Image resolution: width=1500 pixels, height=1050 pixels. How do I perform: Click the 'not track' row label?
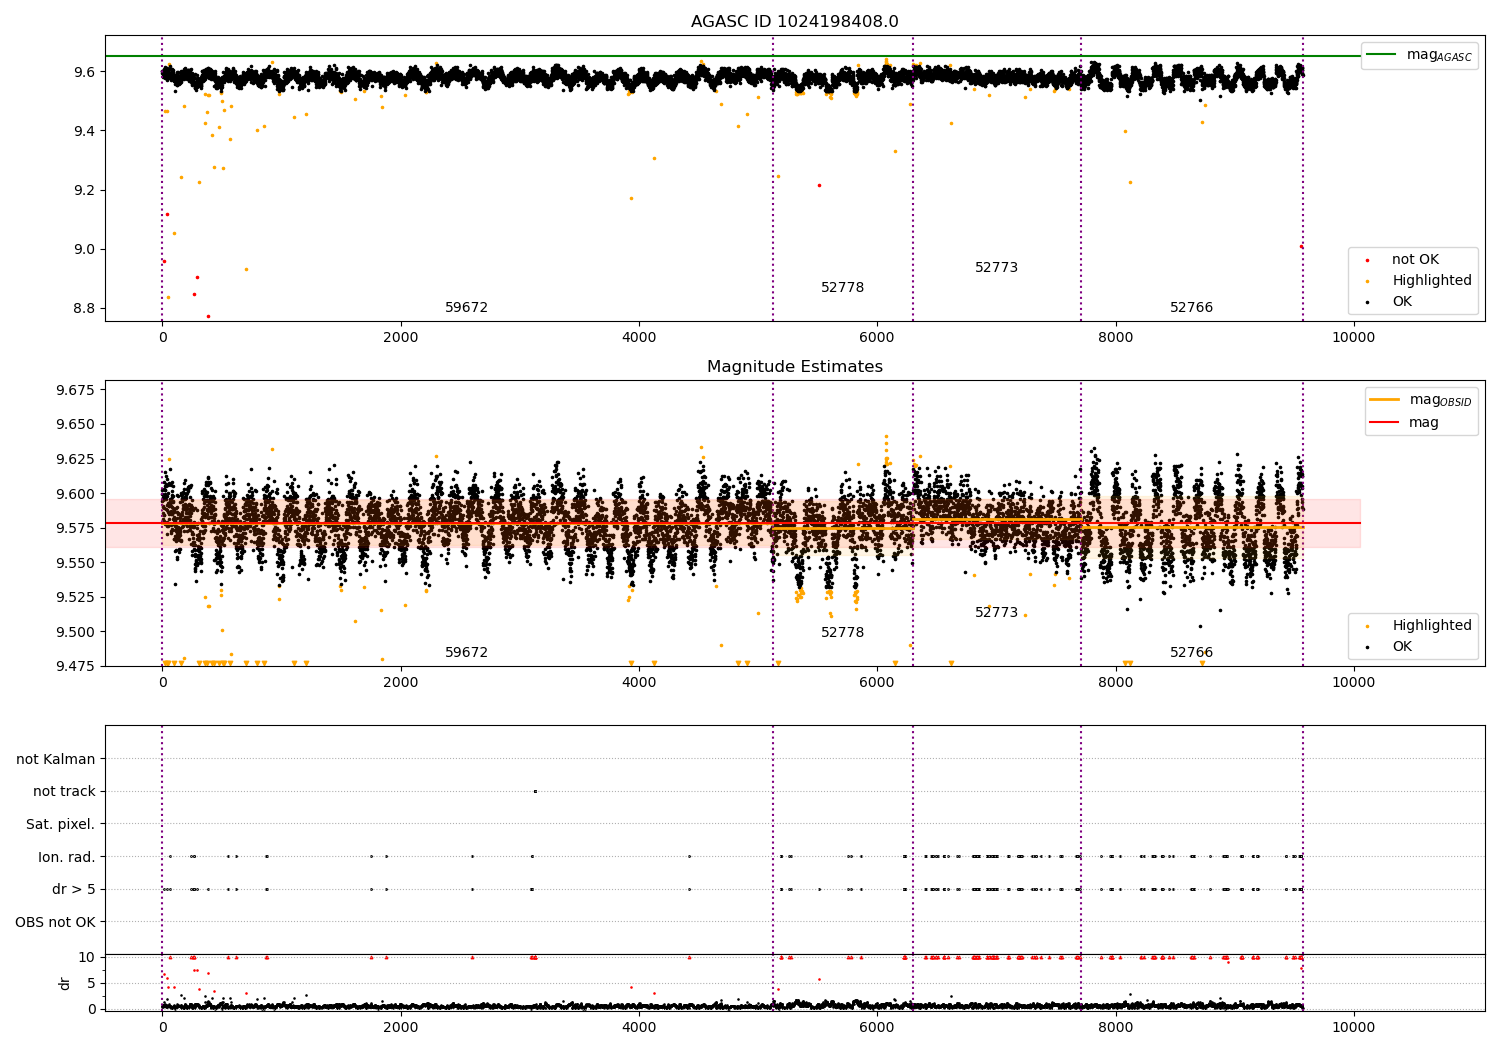click(x=64, y=791)
